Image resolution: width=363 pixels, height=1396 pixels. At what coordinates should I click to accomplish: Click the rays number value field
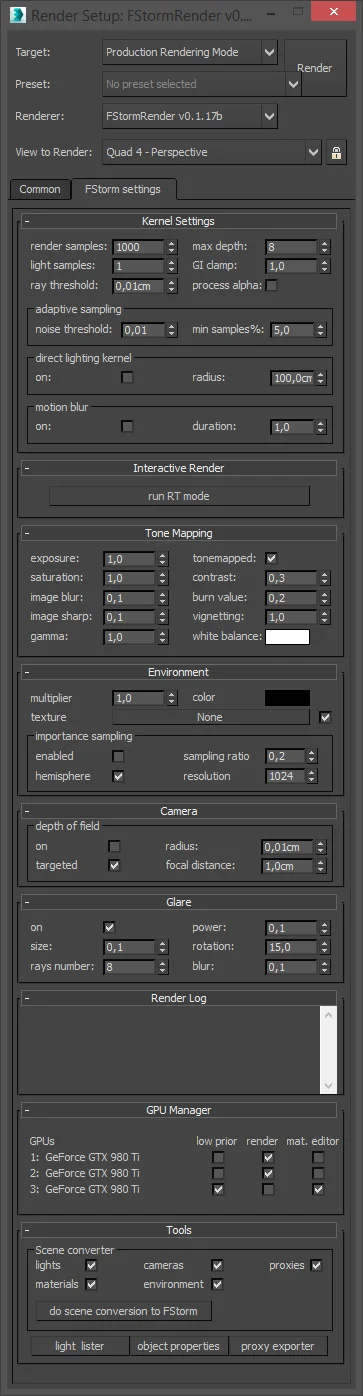point(128,966)
